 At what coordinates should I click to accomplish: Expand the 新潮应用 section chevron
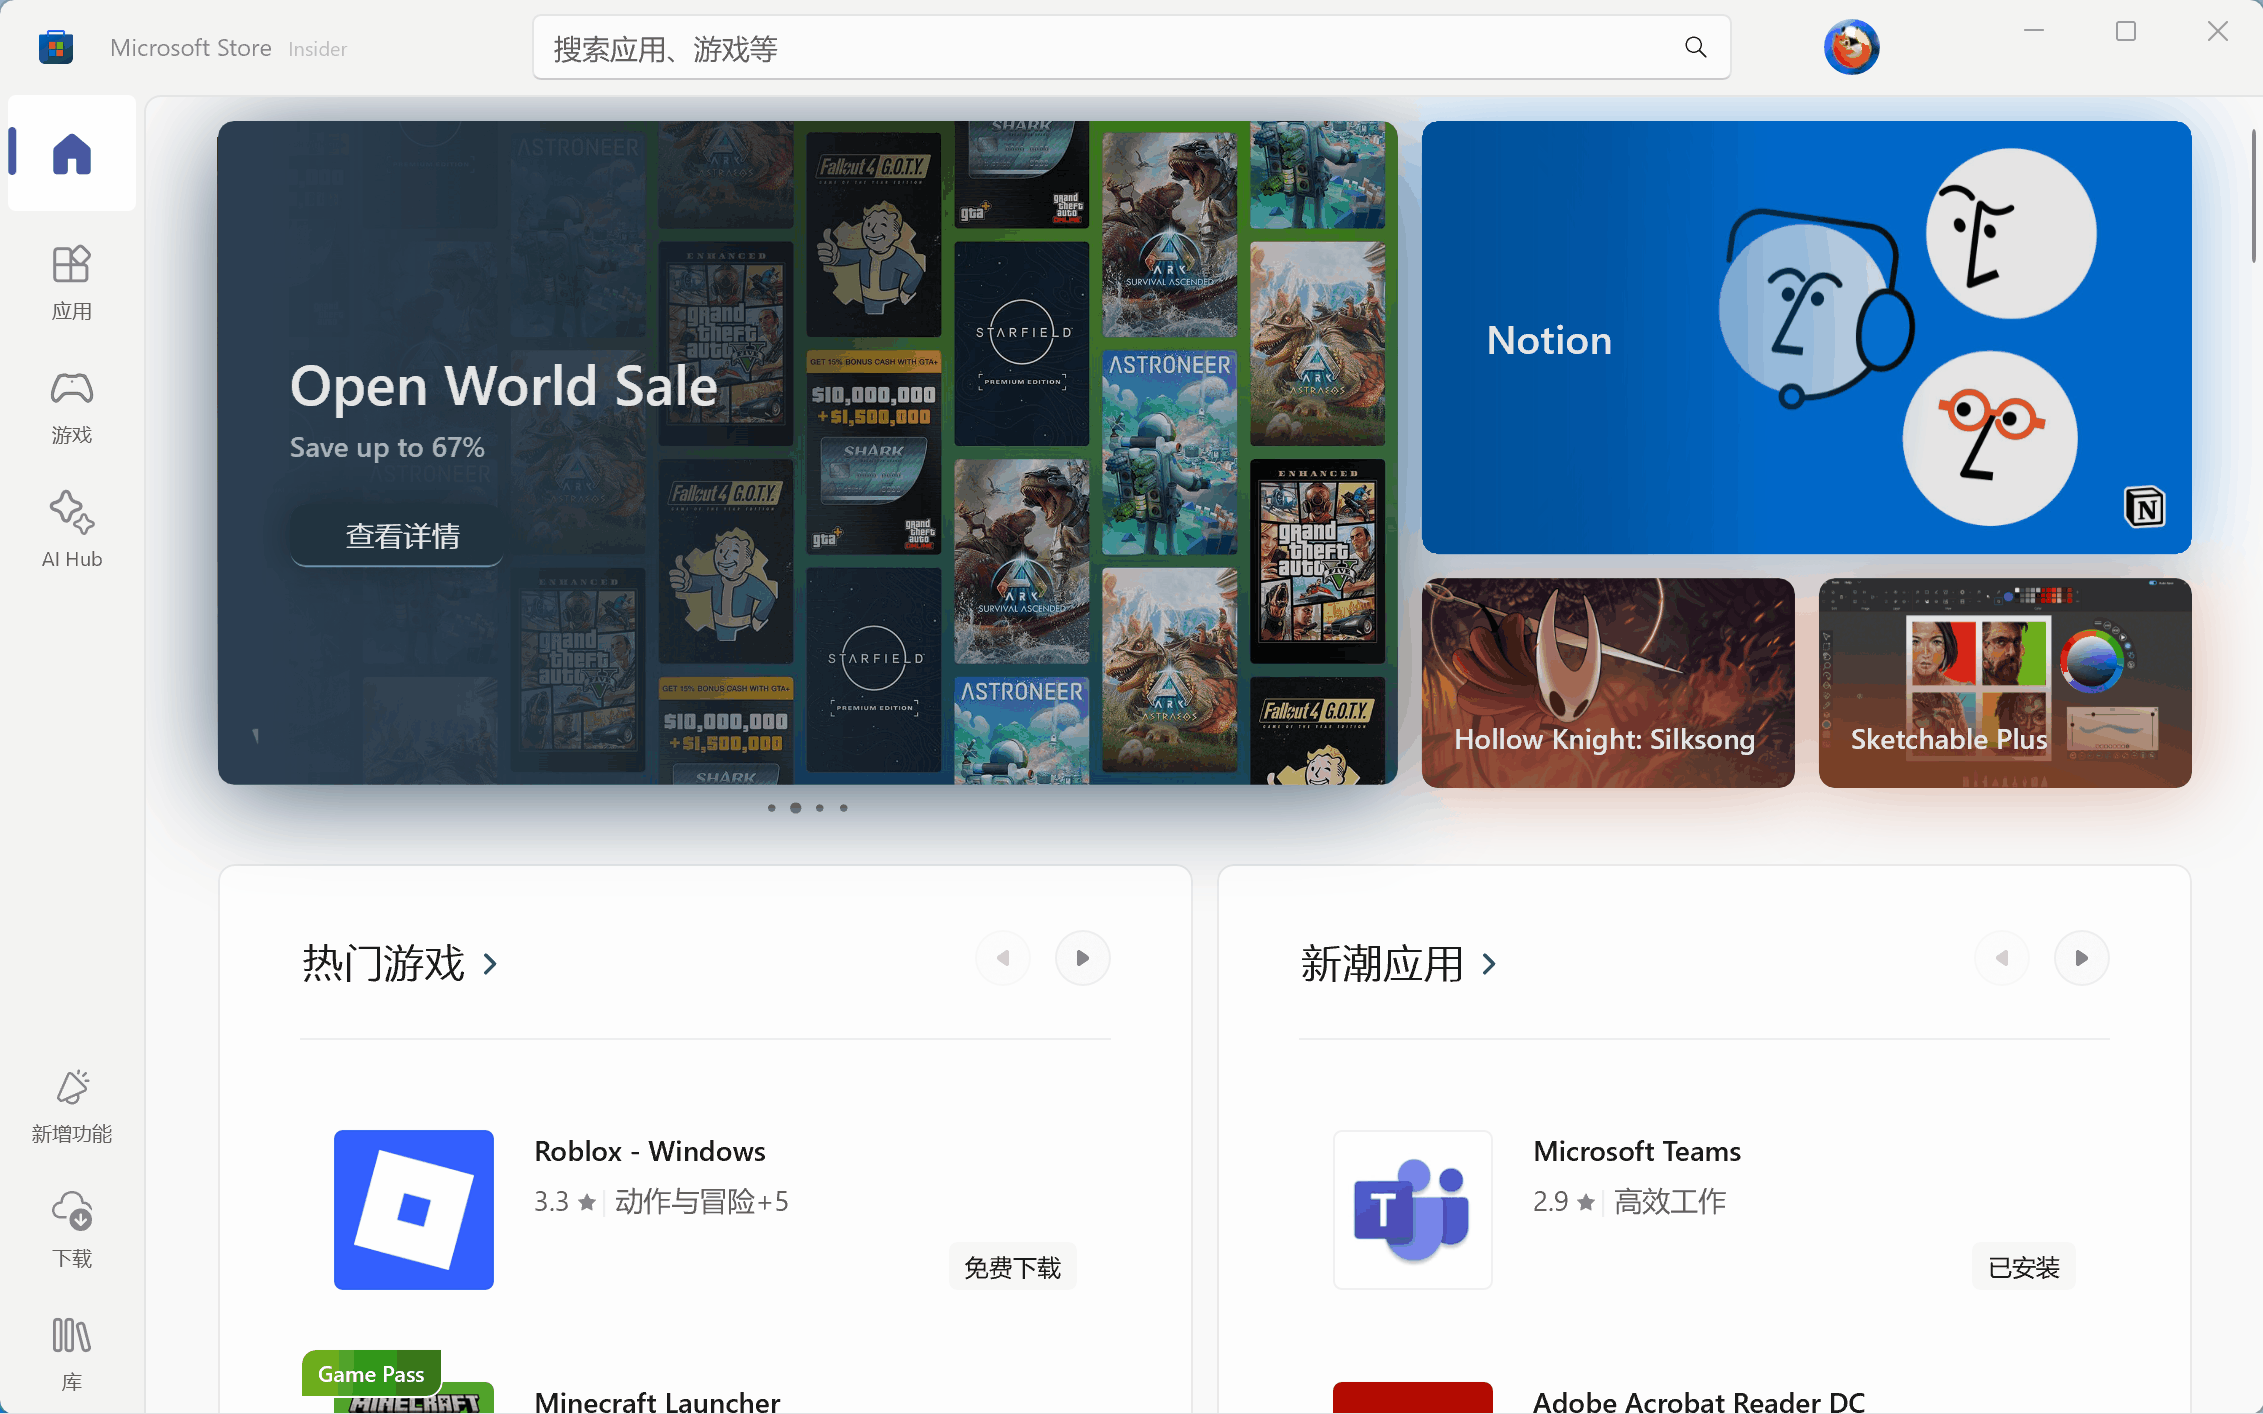(x=1489, y=964)
